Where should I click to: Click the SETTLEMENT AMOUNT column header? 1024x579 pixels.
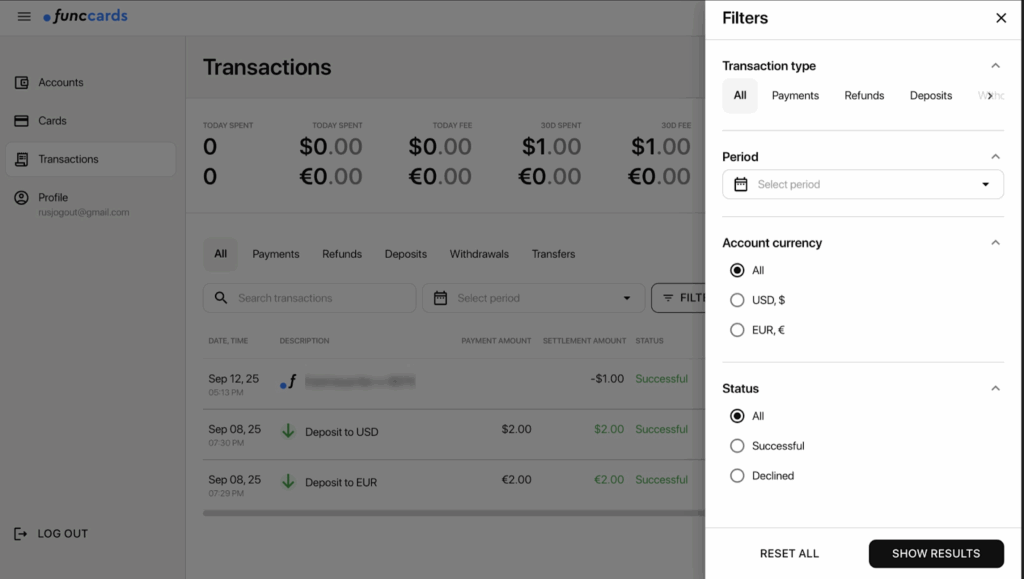pyautogui.click(x=584, y=341)
